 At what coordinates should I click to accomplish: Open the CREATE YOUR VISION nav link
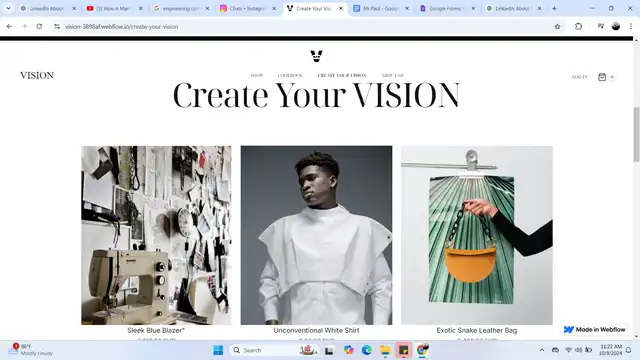coord(342,76)
